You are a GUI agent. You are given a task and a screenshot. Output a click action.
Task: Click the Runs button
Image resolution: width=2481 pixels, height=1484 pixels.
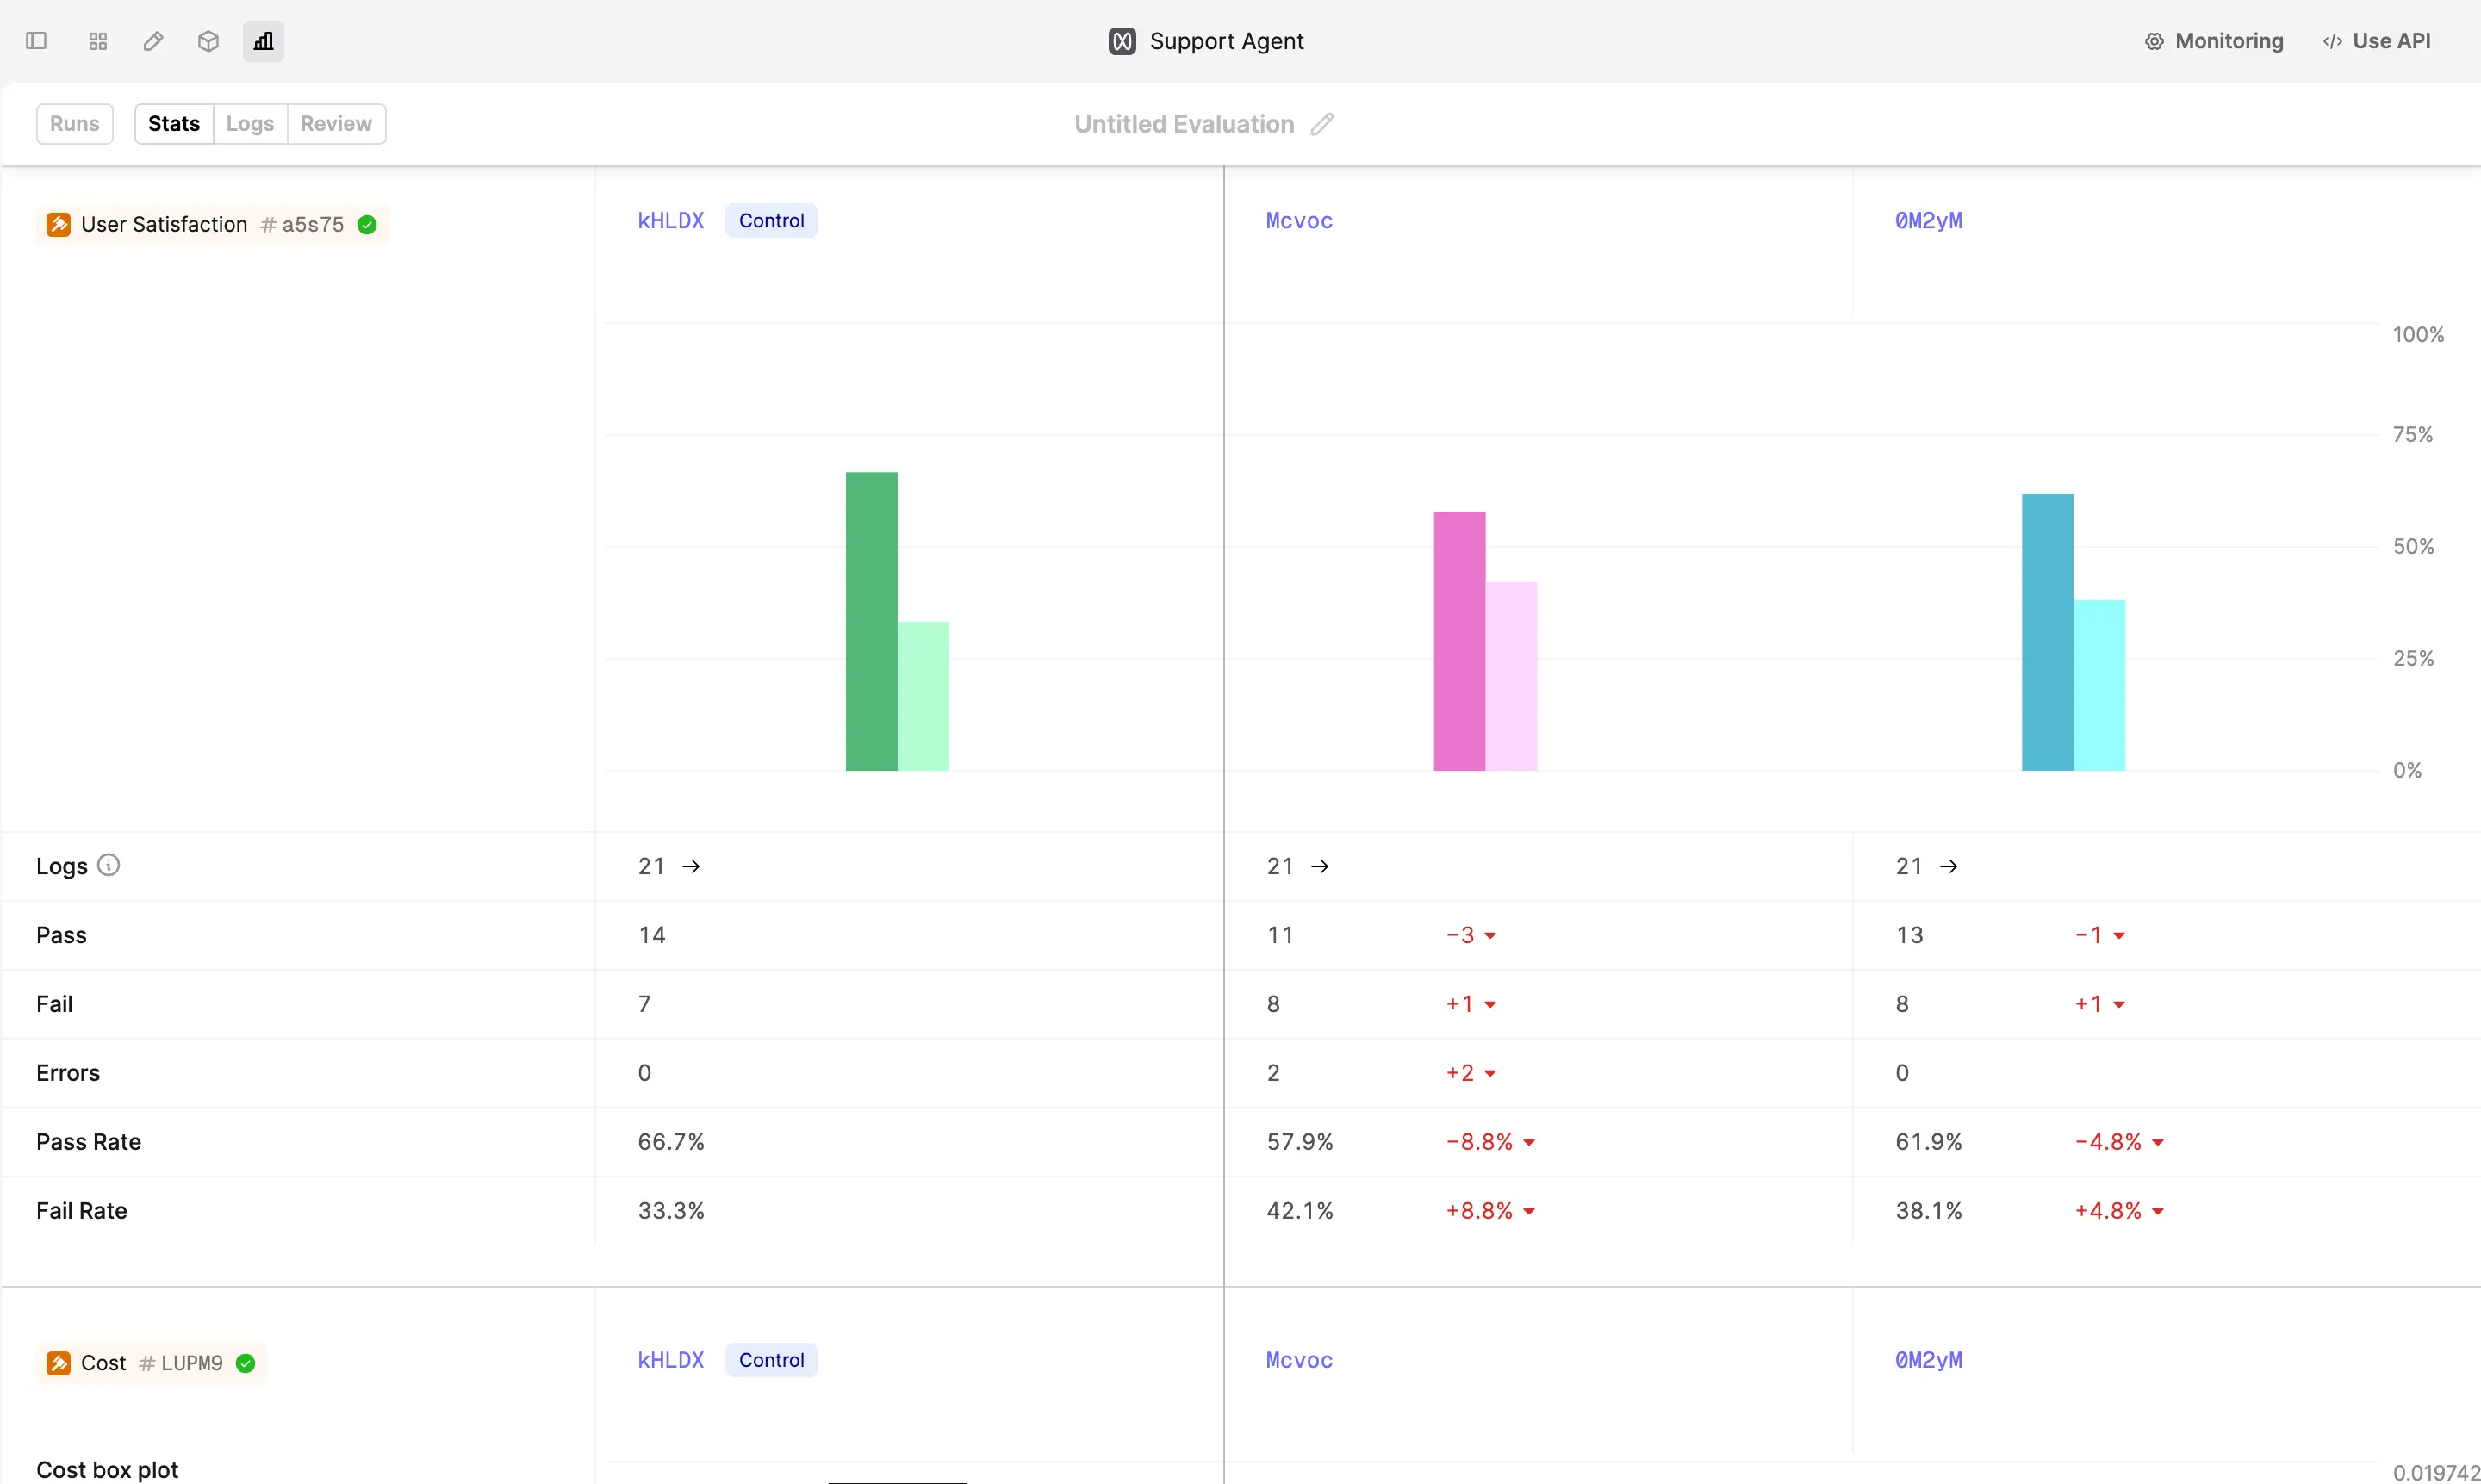coord(75,124)
